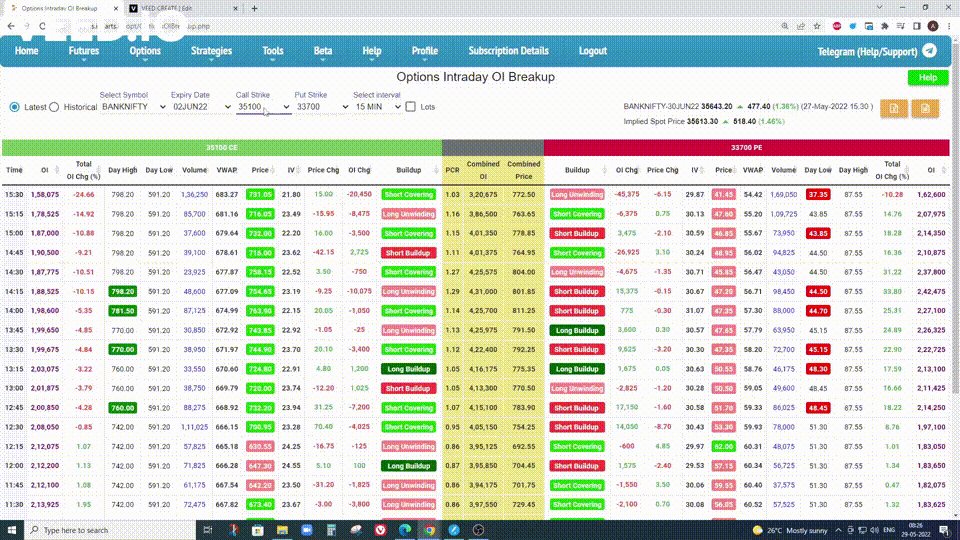The width and height of the screenshot is (960, 540).
Task: Open the Help menu in navigation bar
Action: pyautogui.click(x=372, y=51)
